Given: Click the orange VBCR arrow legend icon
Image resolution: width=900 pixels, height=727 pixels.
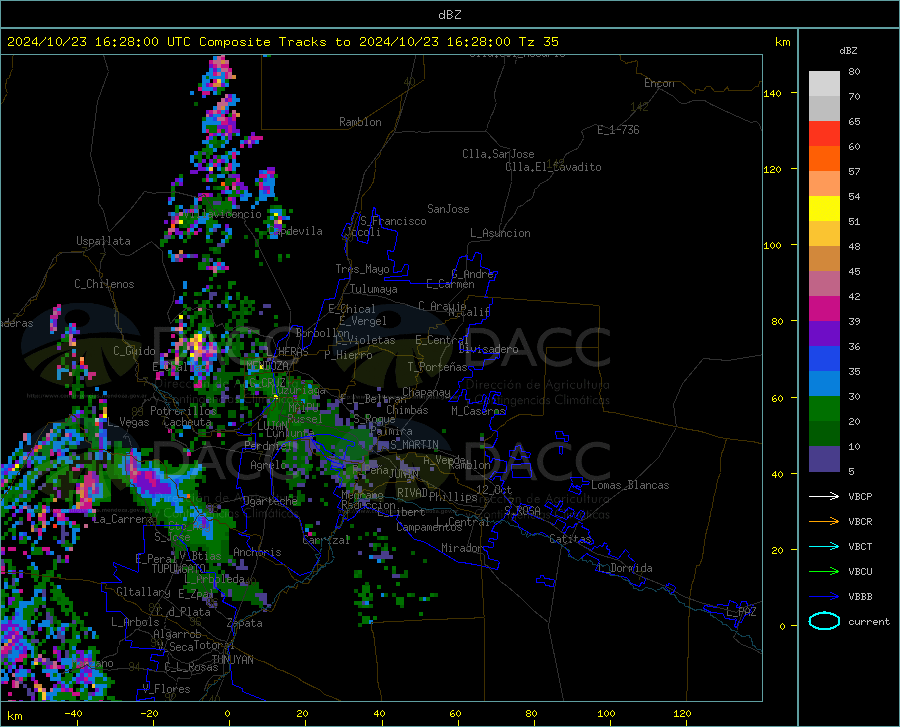Looking at the screenshot, I should [x=824, y=522].
